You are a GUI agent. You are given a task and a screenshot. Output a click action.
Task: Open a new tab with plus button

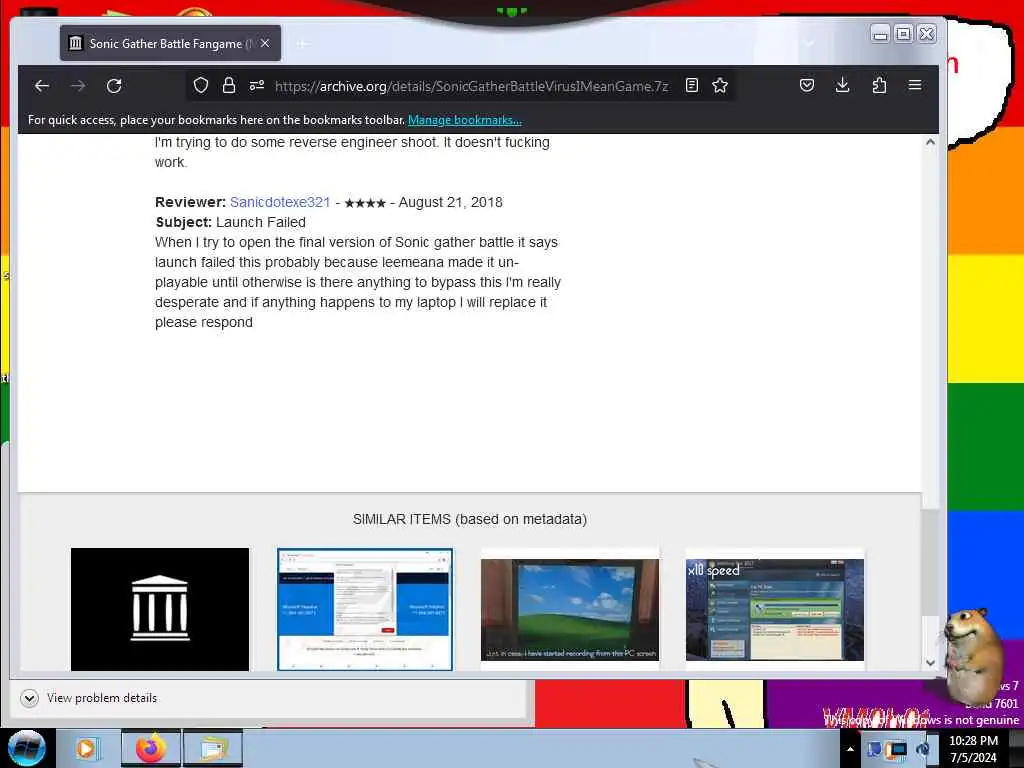pos(303,44)
